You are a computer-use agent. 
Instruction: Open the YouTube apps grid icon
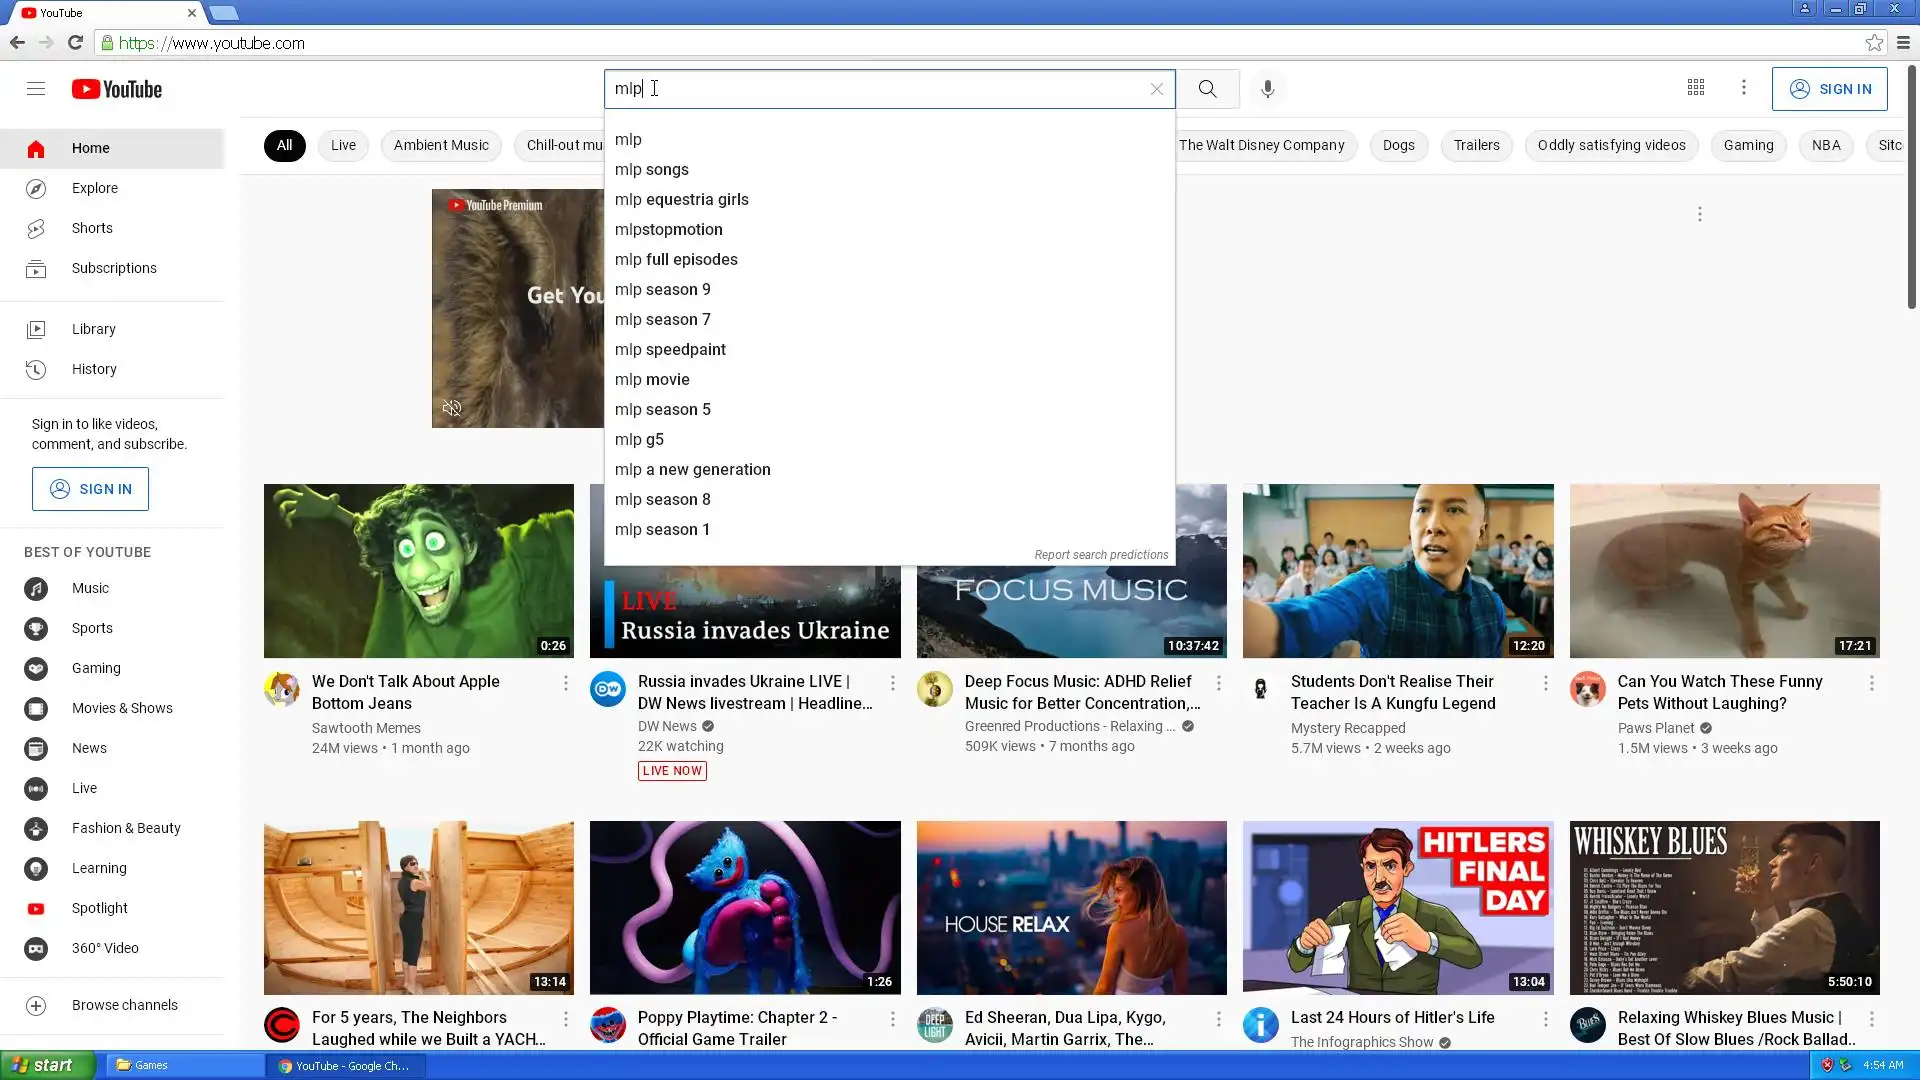point(1696,88)
